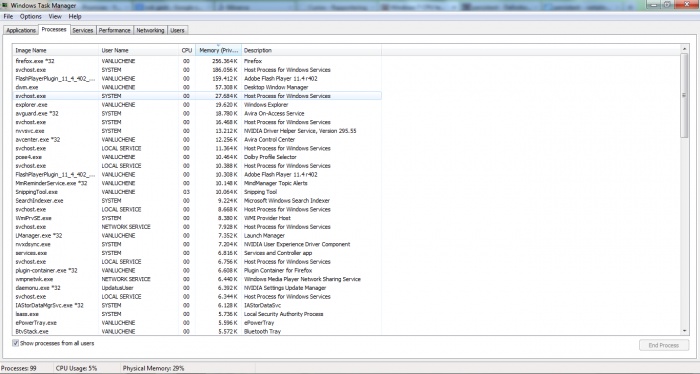Click the Windows Explorer description
The height and width of the screenshot is (374, 700).
(x=266, y=104)
